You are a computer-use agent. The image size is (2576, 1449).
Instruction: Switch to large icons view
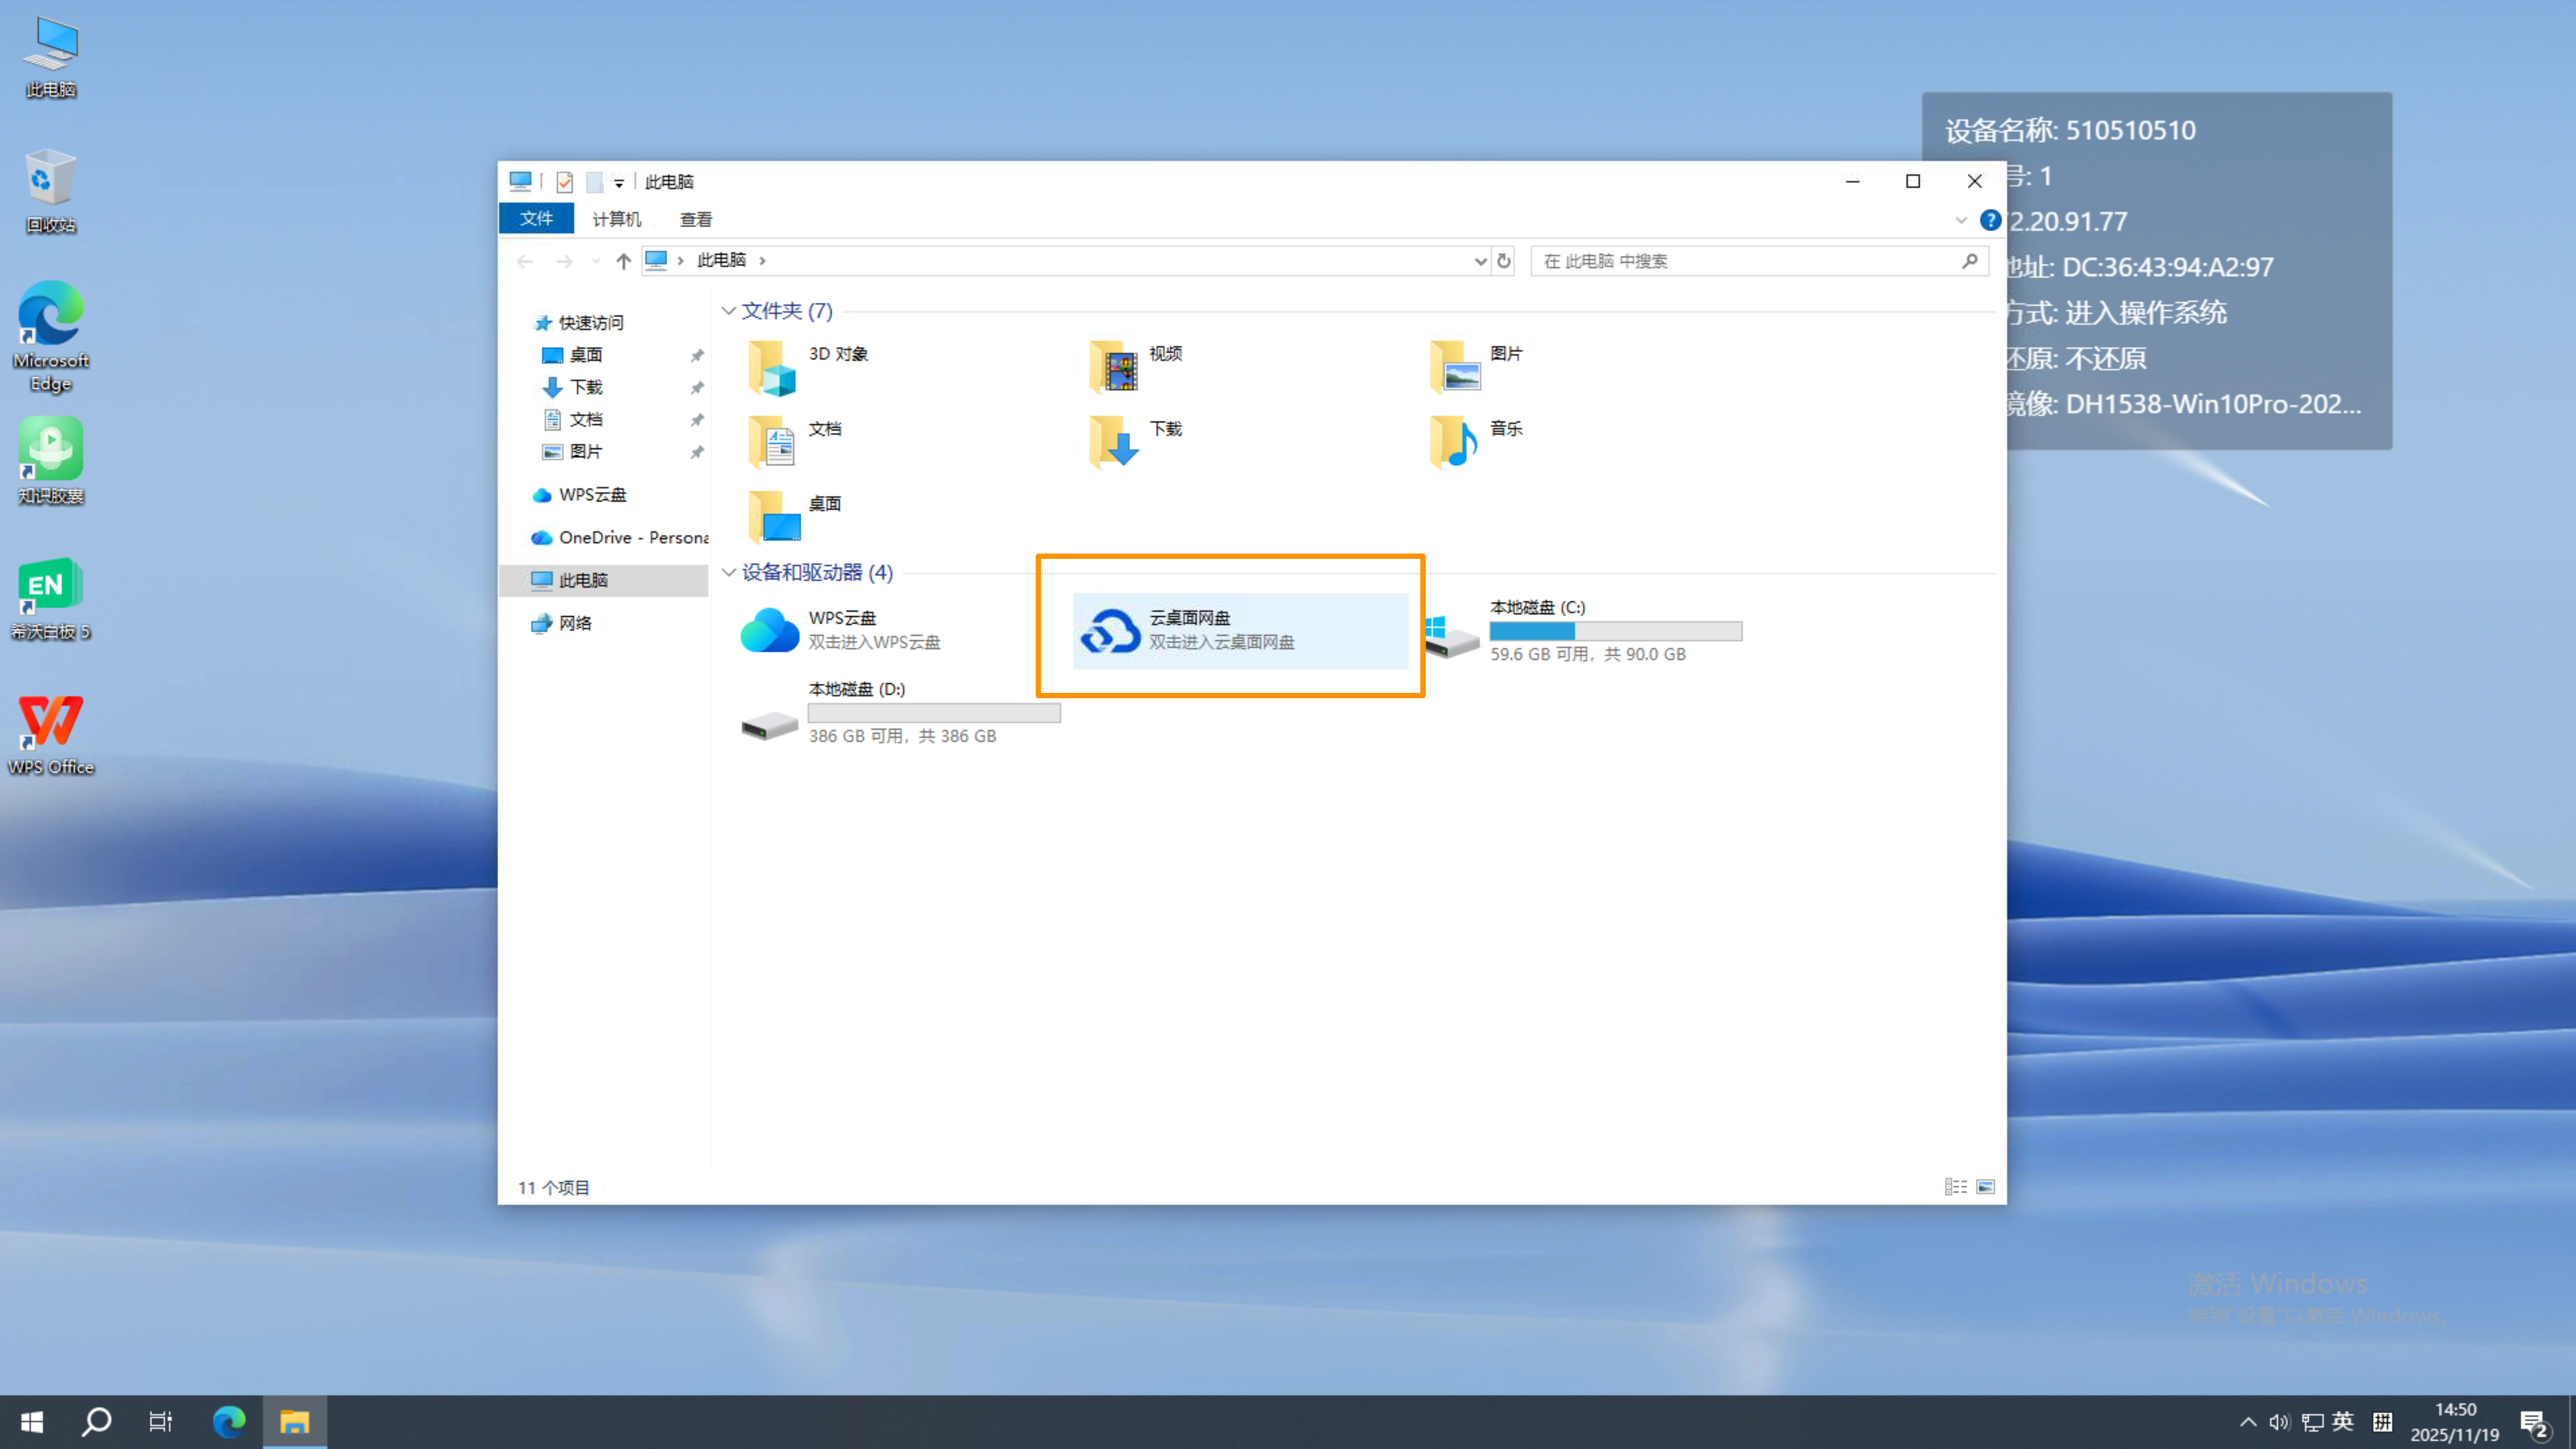tap(1986, 1187)
